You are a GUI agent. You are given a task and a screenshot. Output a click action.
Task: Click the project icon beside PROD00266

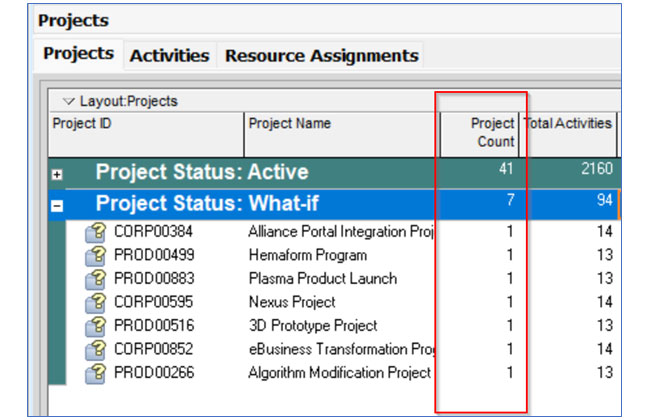point(97,373)
